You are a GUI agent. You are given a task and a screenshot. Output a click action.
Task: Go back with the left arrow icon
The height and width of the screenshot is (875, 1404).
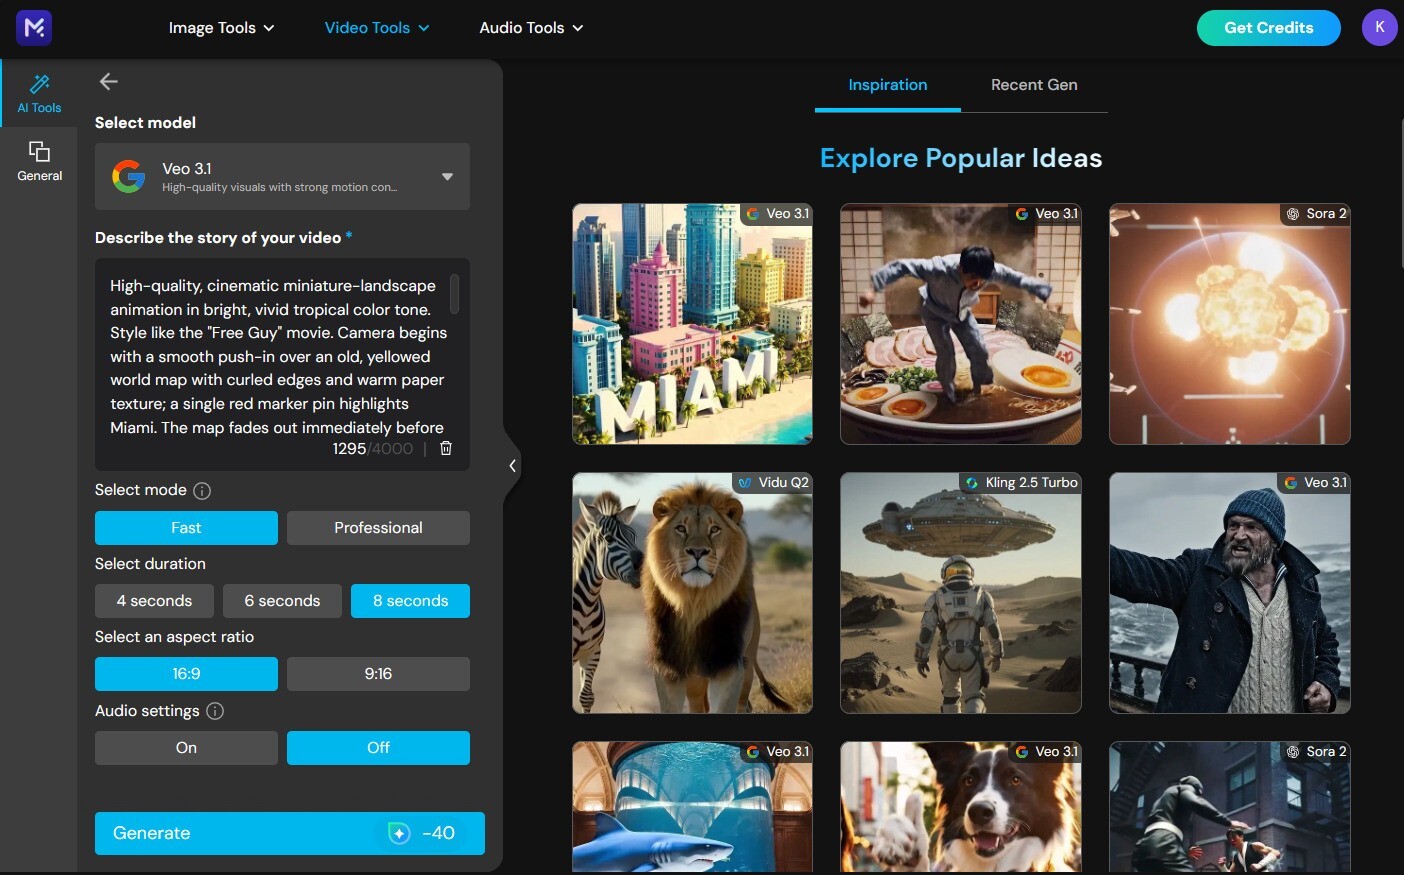coord(109,82)
